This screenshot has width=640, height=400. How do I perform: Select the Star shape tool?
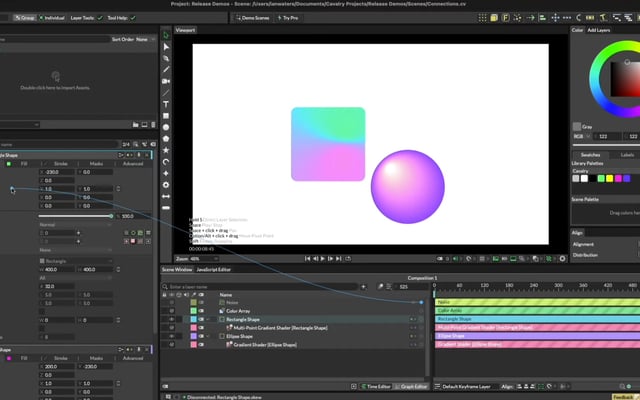pyautogui.click(x=166, y=149)
